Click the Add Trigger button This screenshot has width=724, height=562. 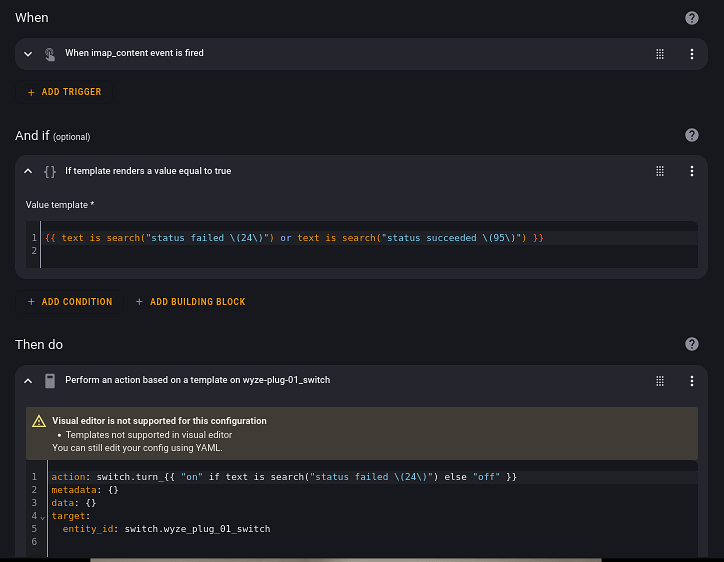[x=65, y=92]
